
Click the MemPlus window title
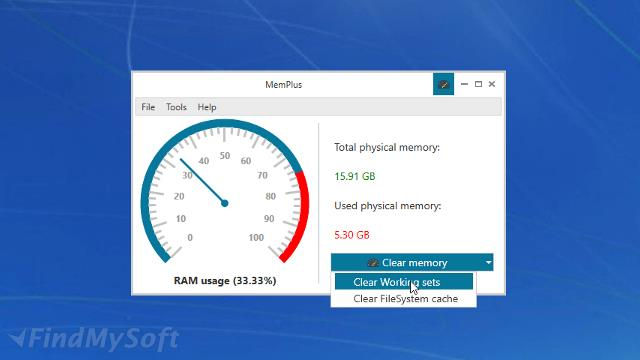pos(284,84)
